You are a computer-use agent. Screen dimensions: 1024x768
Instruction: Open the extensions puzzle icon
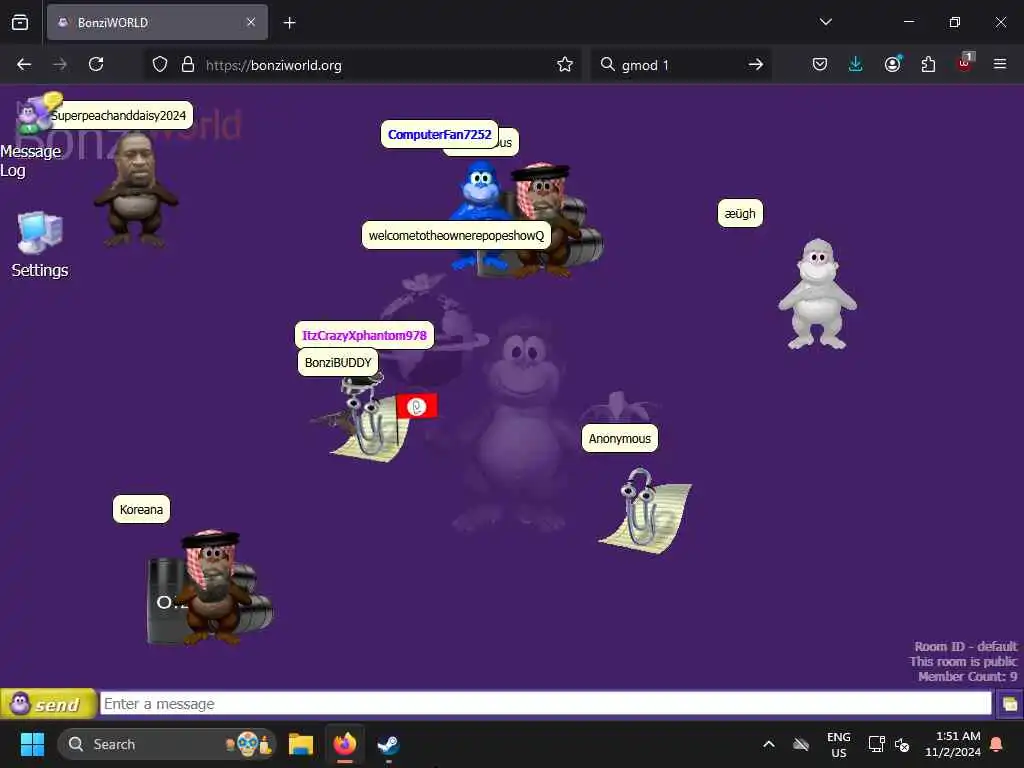pyautogui.click(x=928, y=65)
